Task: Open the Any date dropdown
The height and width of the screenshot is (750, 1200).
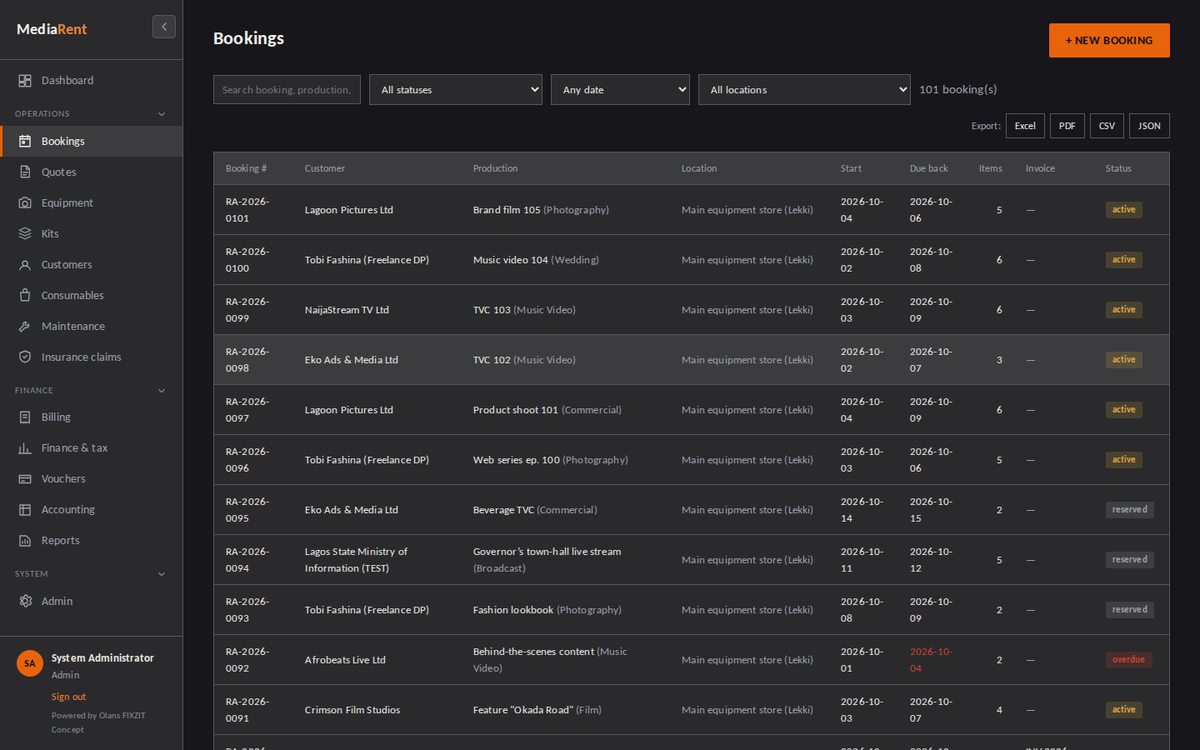Action: pos(620,90)
